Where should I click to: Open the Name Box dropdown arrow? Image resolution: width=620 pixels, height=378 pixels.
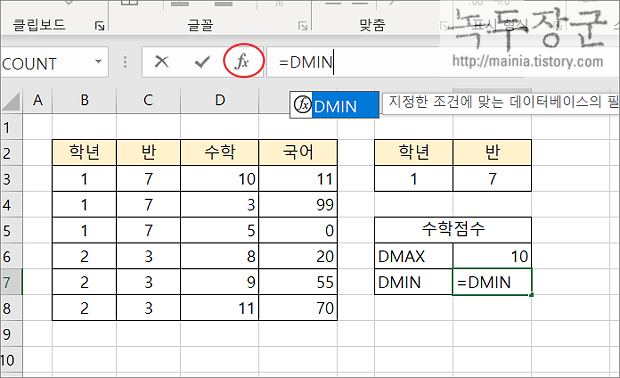(x=98, y=62)
